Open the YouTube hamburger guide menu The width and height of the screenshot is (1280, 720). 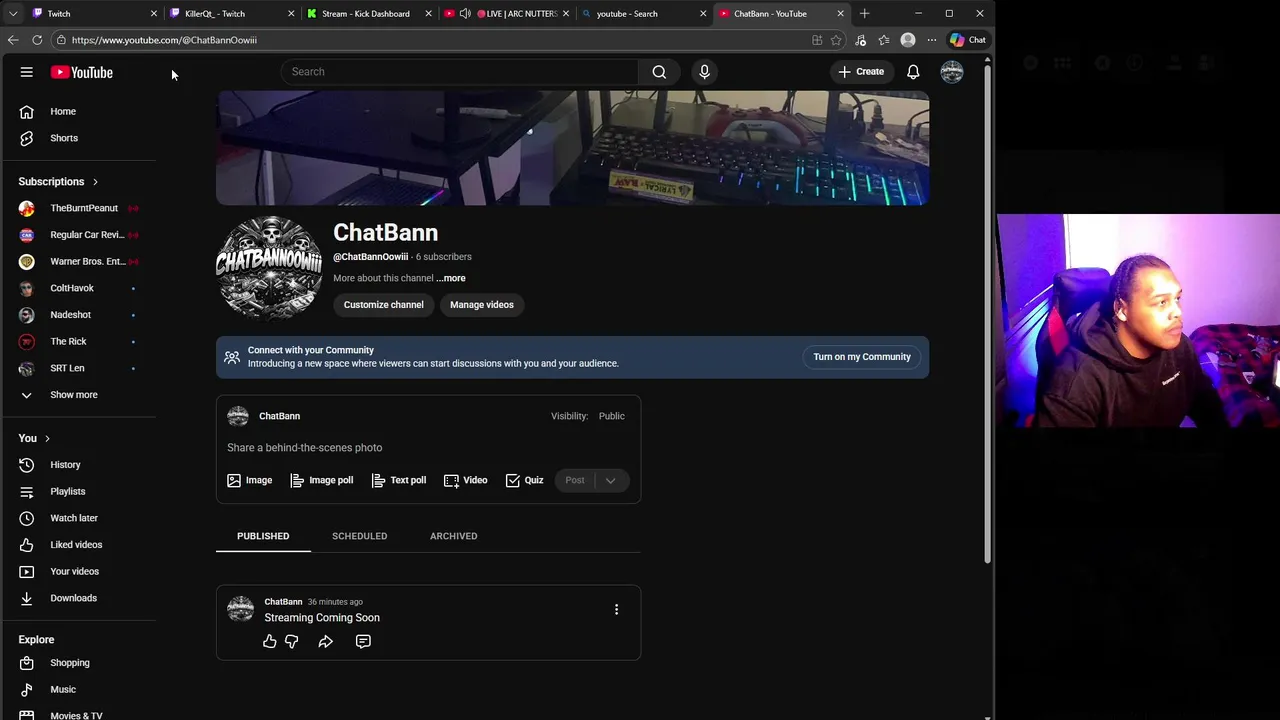27,72
